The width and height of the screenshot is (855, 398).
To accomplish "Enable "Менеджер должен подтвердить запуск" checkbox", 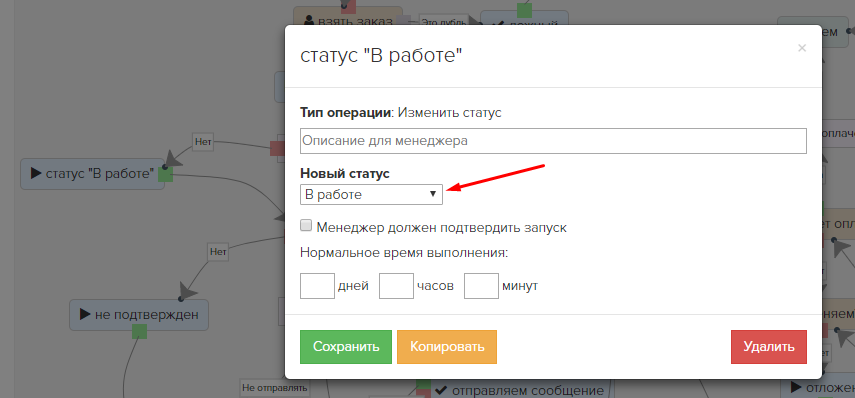I will click(306, 226).
